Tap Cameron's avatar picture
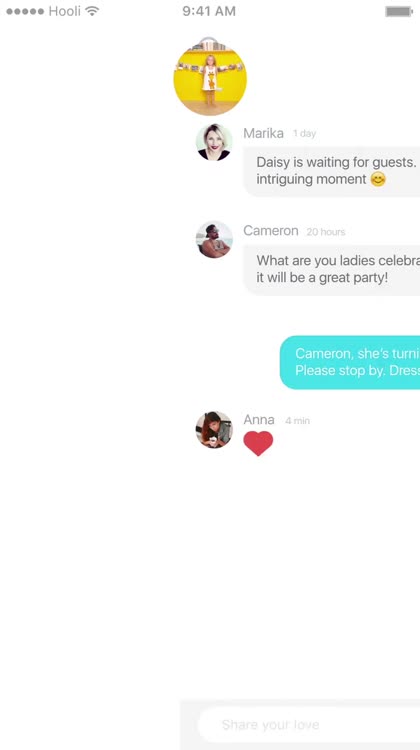Image resolution: width=420 pixels, height=750 pixels. pos(214,240)
